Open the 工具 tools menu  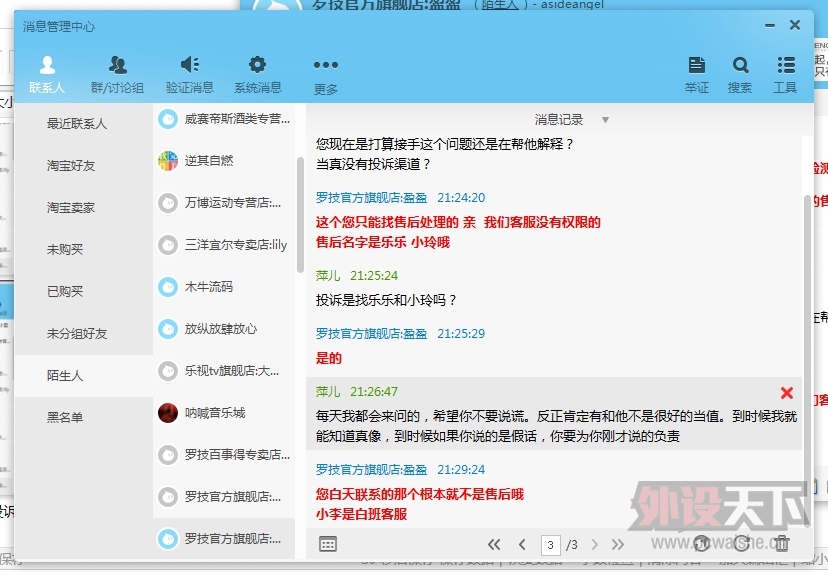[x=785, y=74]
